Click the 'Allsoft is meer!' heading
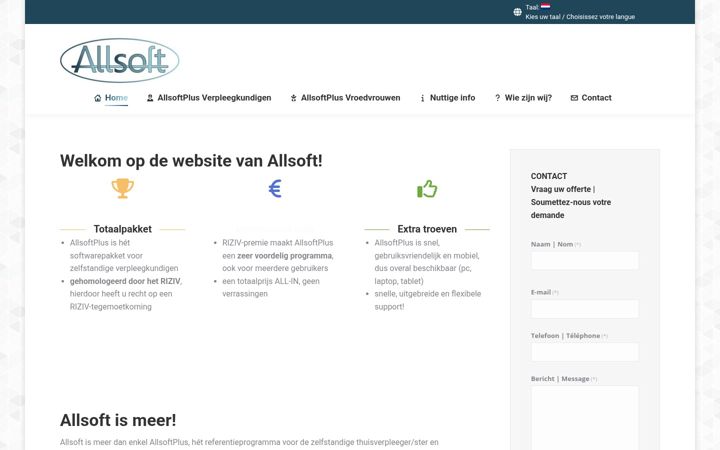This screenshot has width=720, height=450. (118, 420)
